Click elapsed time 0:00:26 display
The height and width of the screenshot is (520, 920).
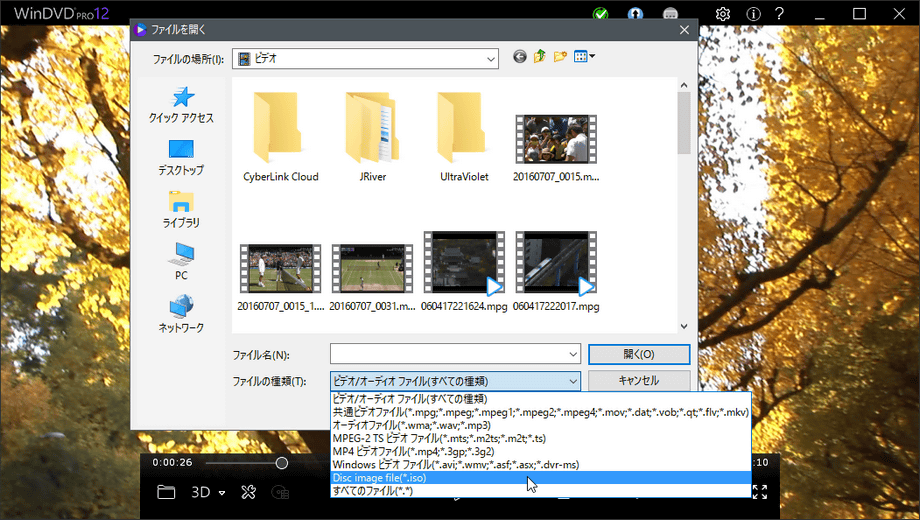172,462
